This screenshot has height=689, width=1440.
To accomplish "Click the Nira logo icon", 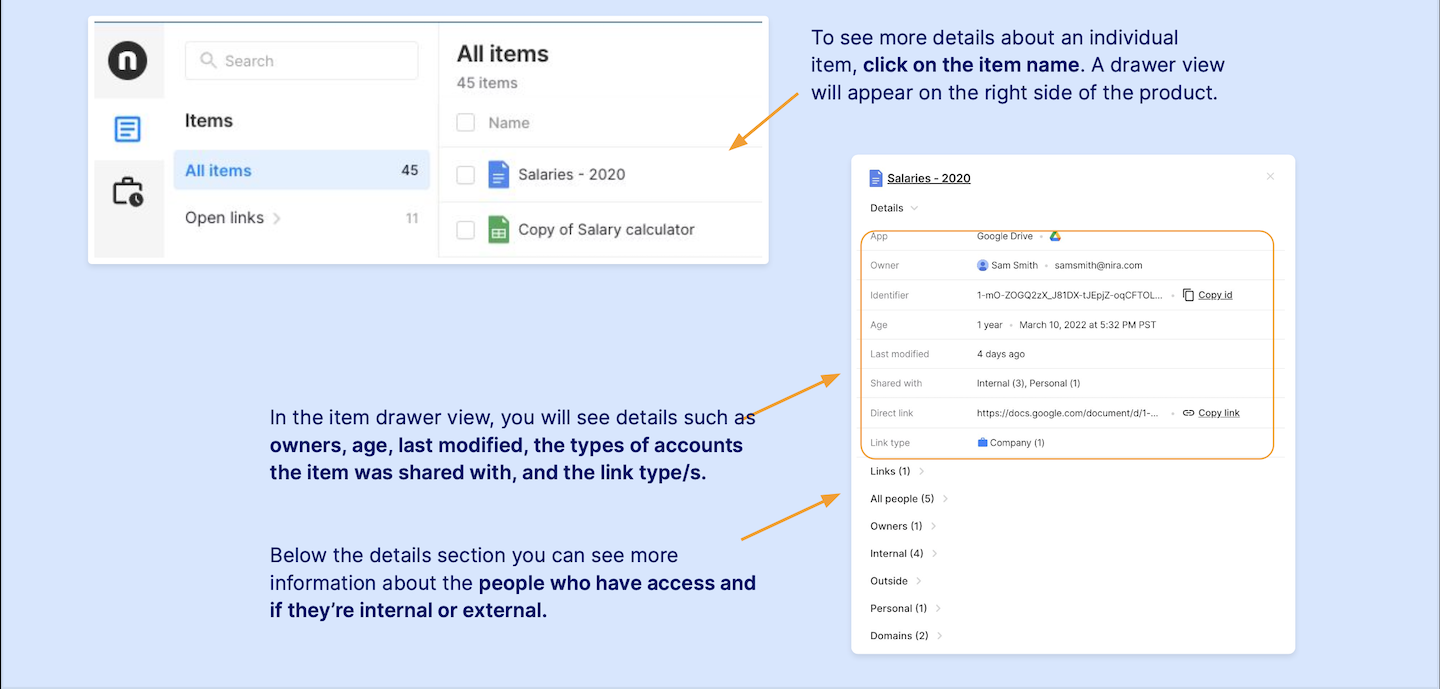I will point(128,61).
